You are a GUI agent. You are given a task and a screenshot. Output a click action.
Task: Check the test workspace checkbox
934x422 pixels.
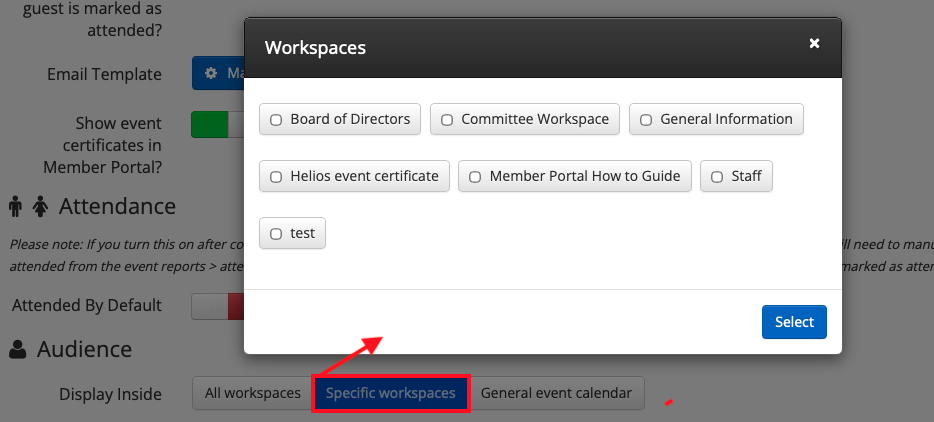pos(276,234)
